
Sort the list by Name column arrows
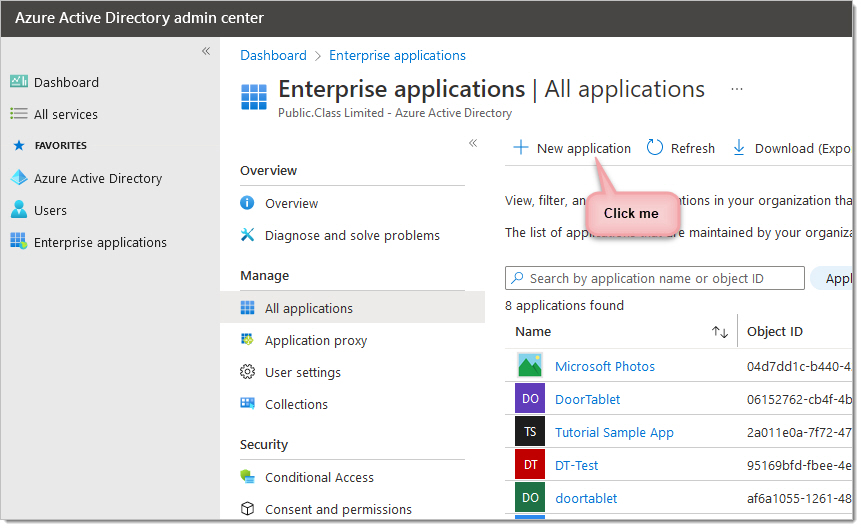coord(719,332)
